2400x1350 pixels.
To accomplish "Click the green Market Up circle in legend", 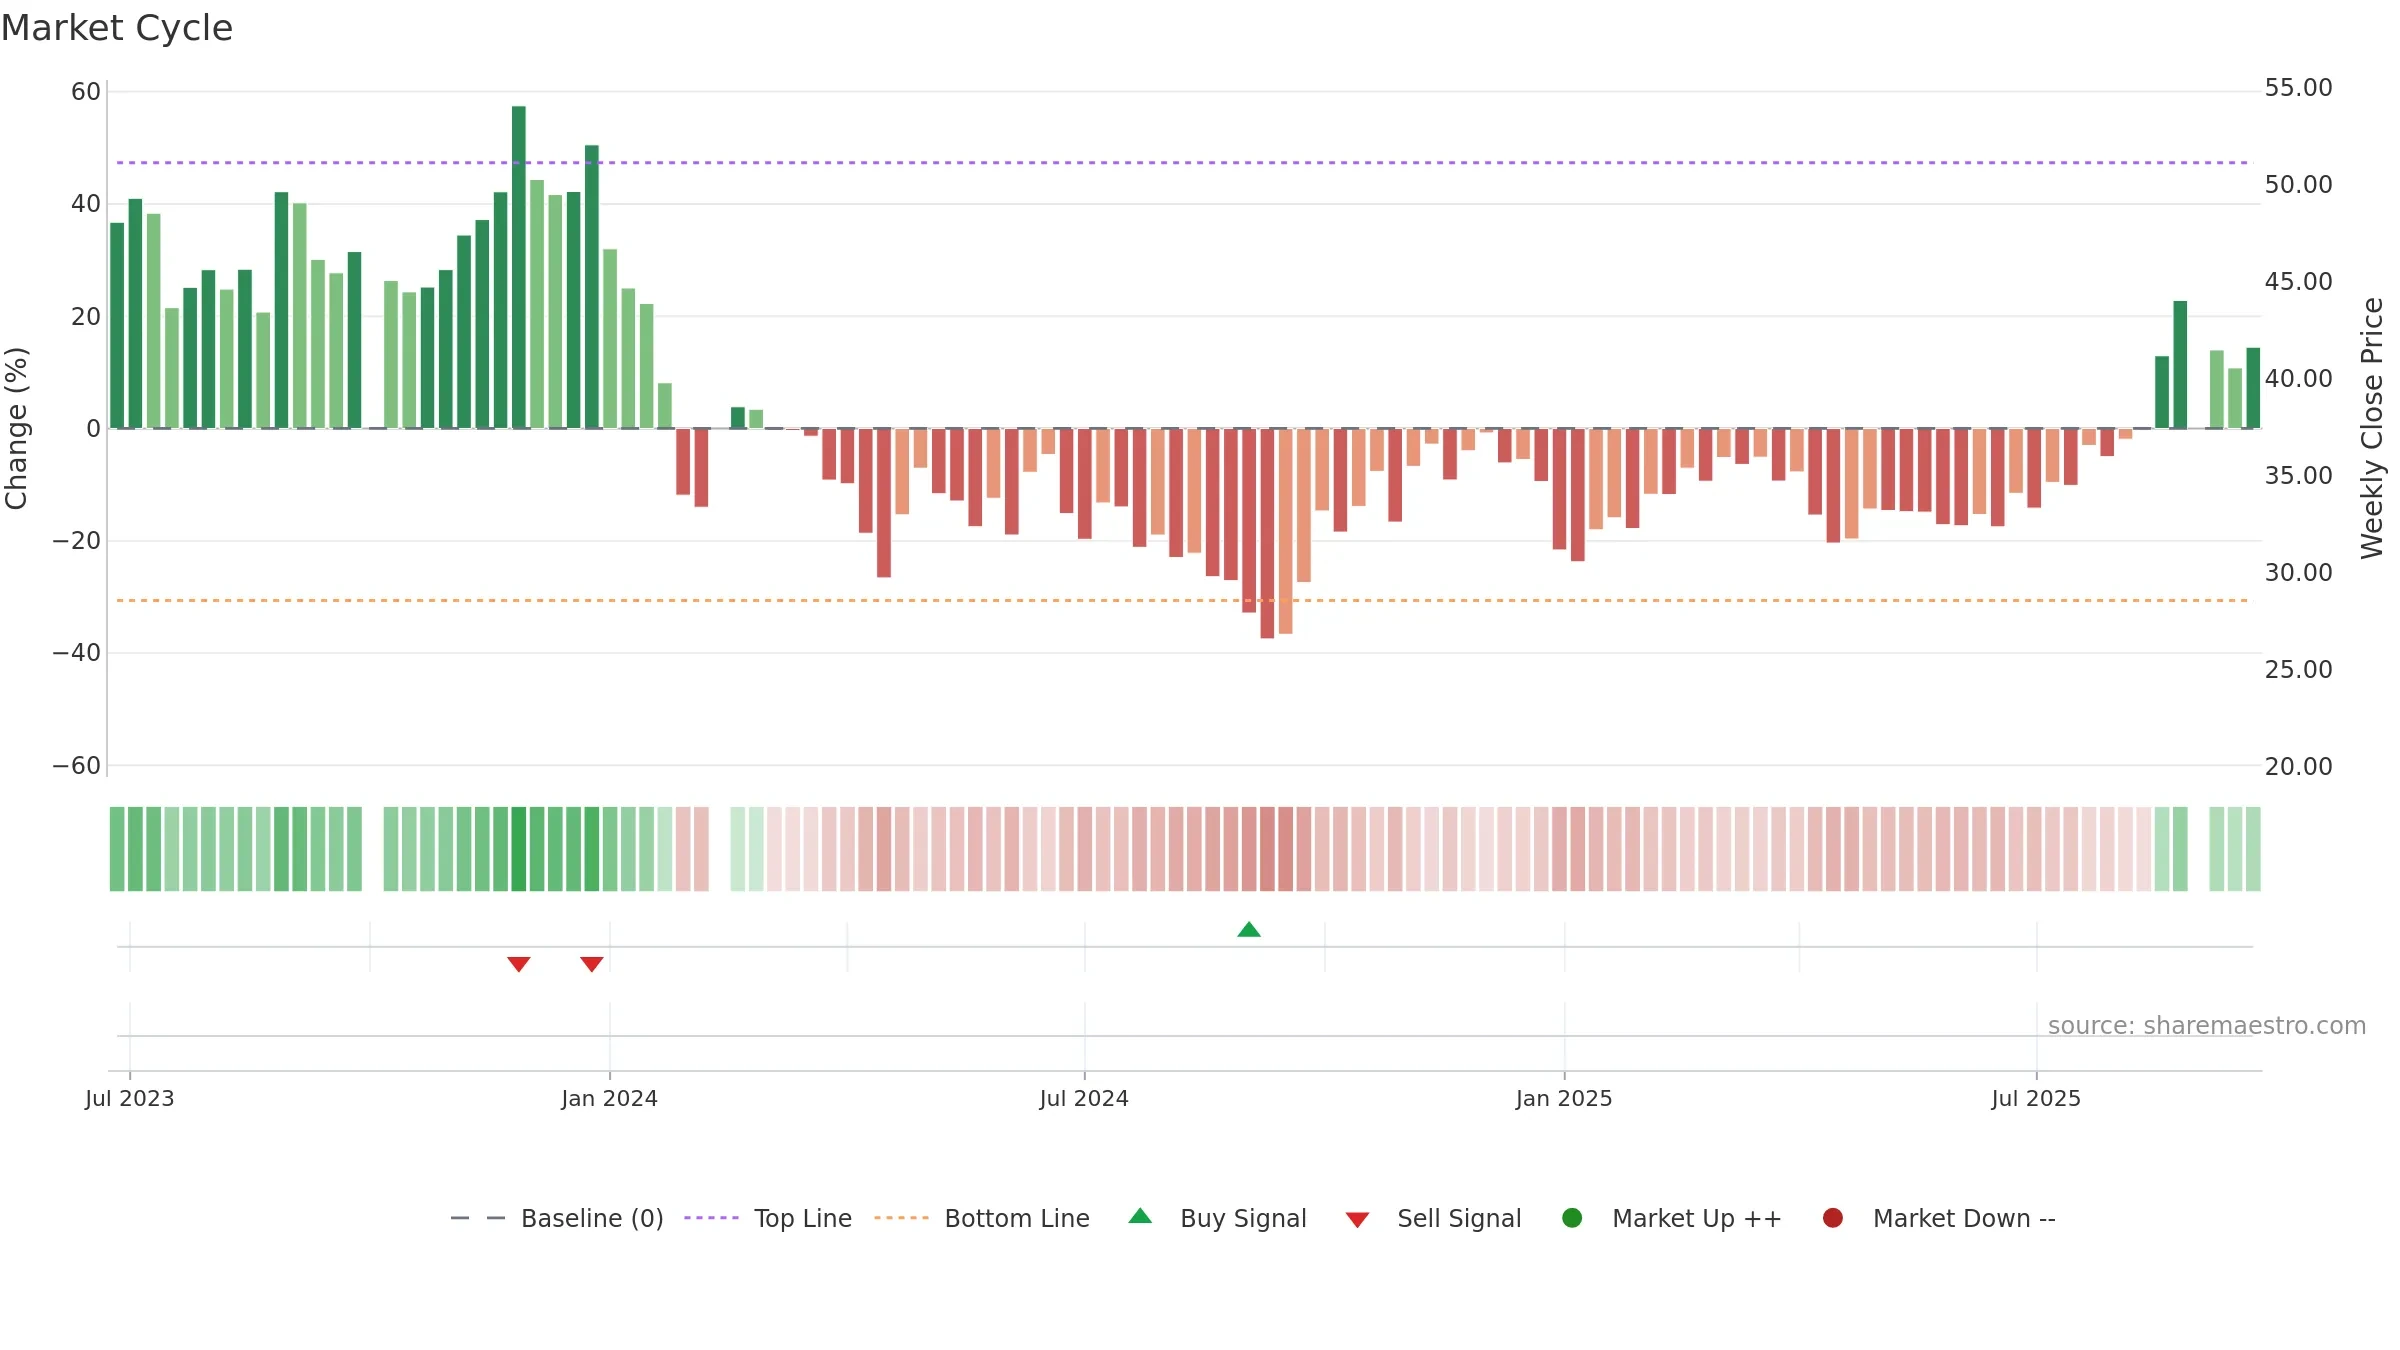I will click(x=1572, y=1218).
